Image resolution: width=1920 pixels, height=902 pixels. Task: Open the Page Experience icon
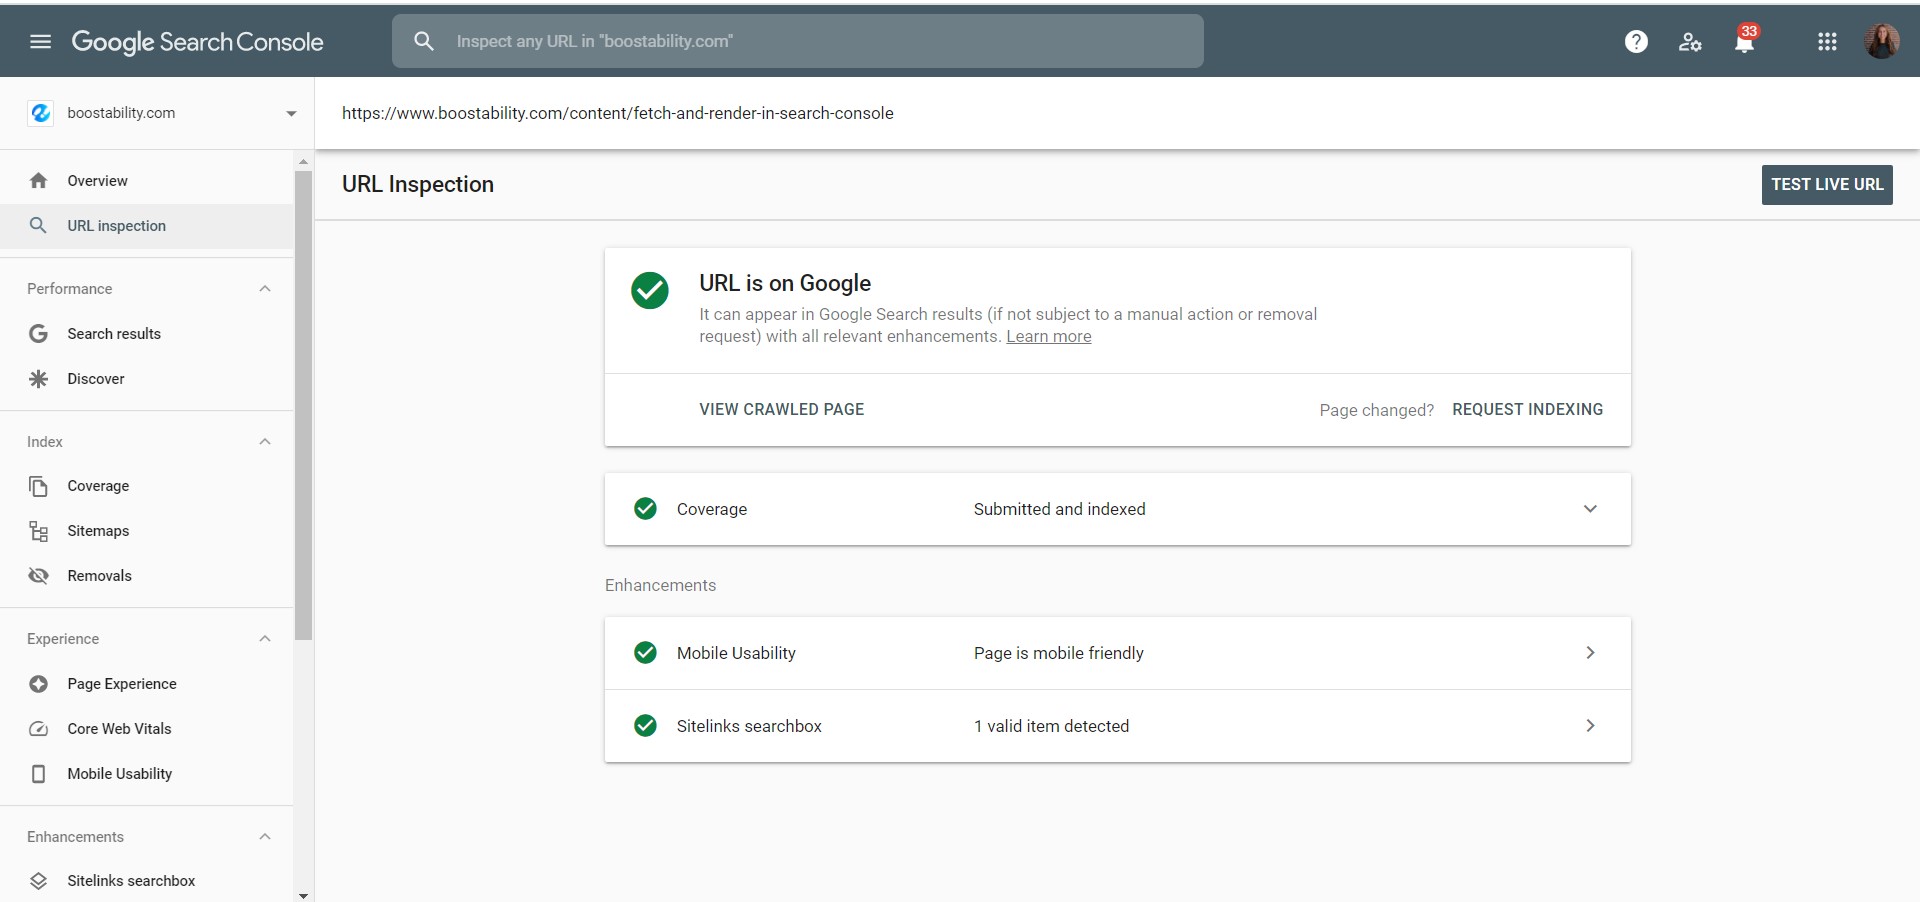click(38, 684)
